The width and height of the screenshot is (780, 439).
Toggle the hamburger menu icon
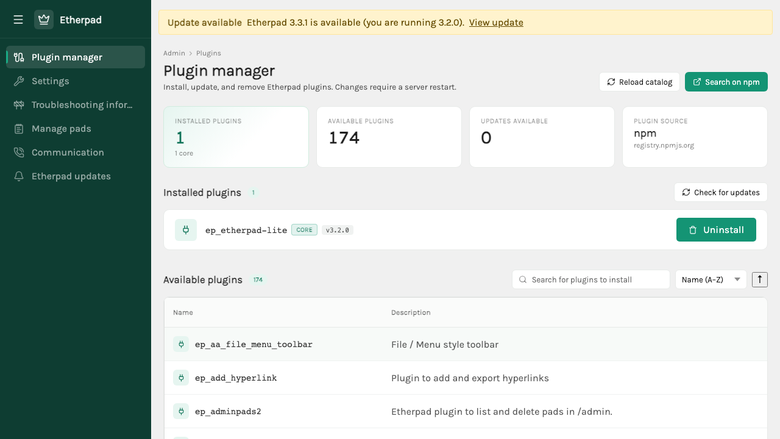(x=18, y=20)
